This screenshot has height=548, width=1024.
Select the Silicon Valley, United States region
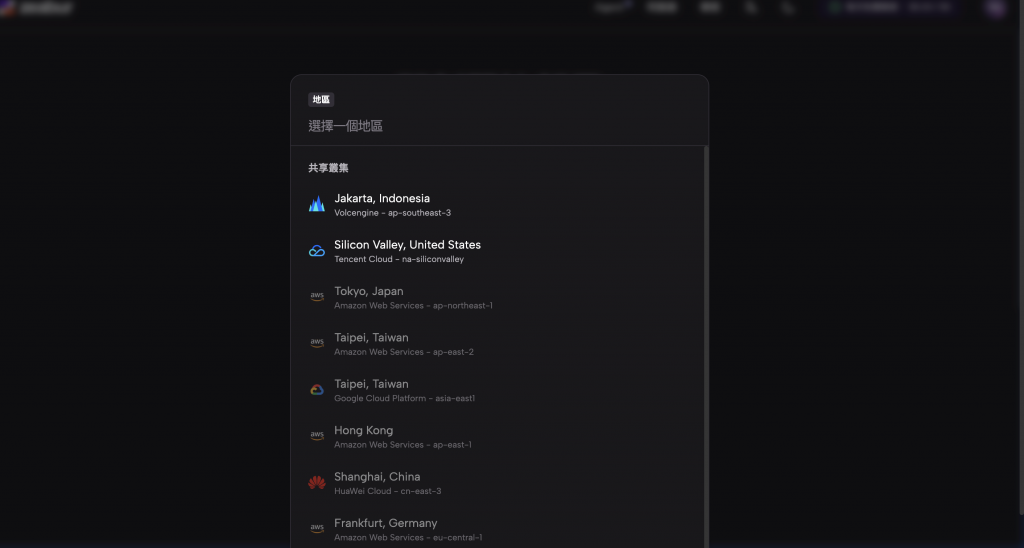coord(498,251)
